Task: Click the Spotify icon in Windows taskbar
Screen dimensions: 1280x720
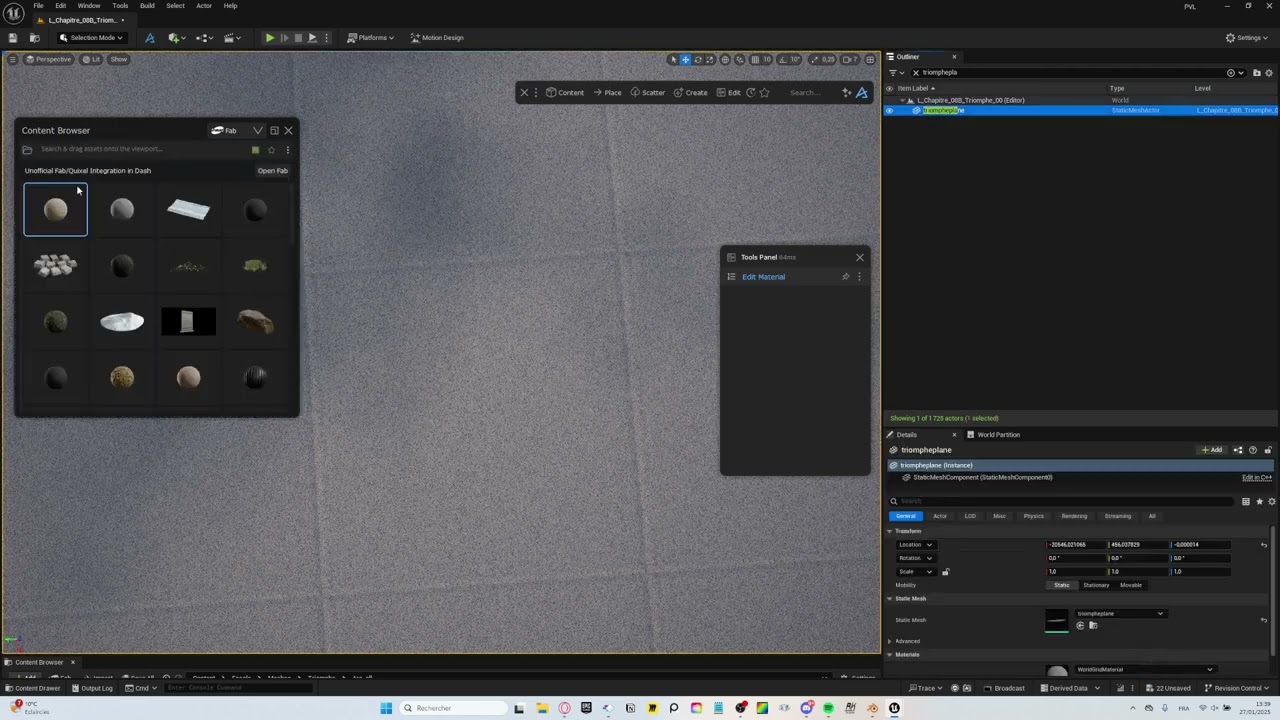Action: click(x=828, y=708)
